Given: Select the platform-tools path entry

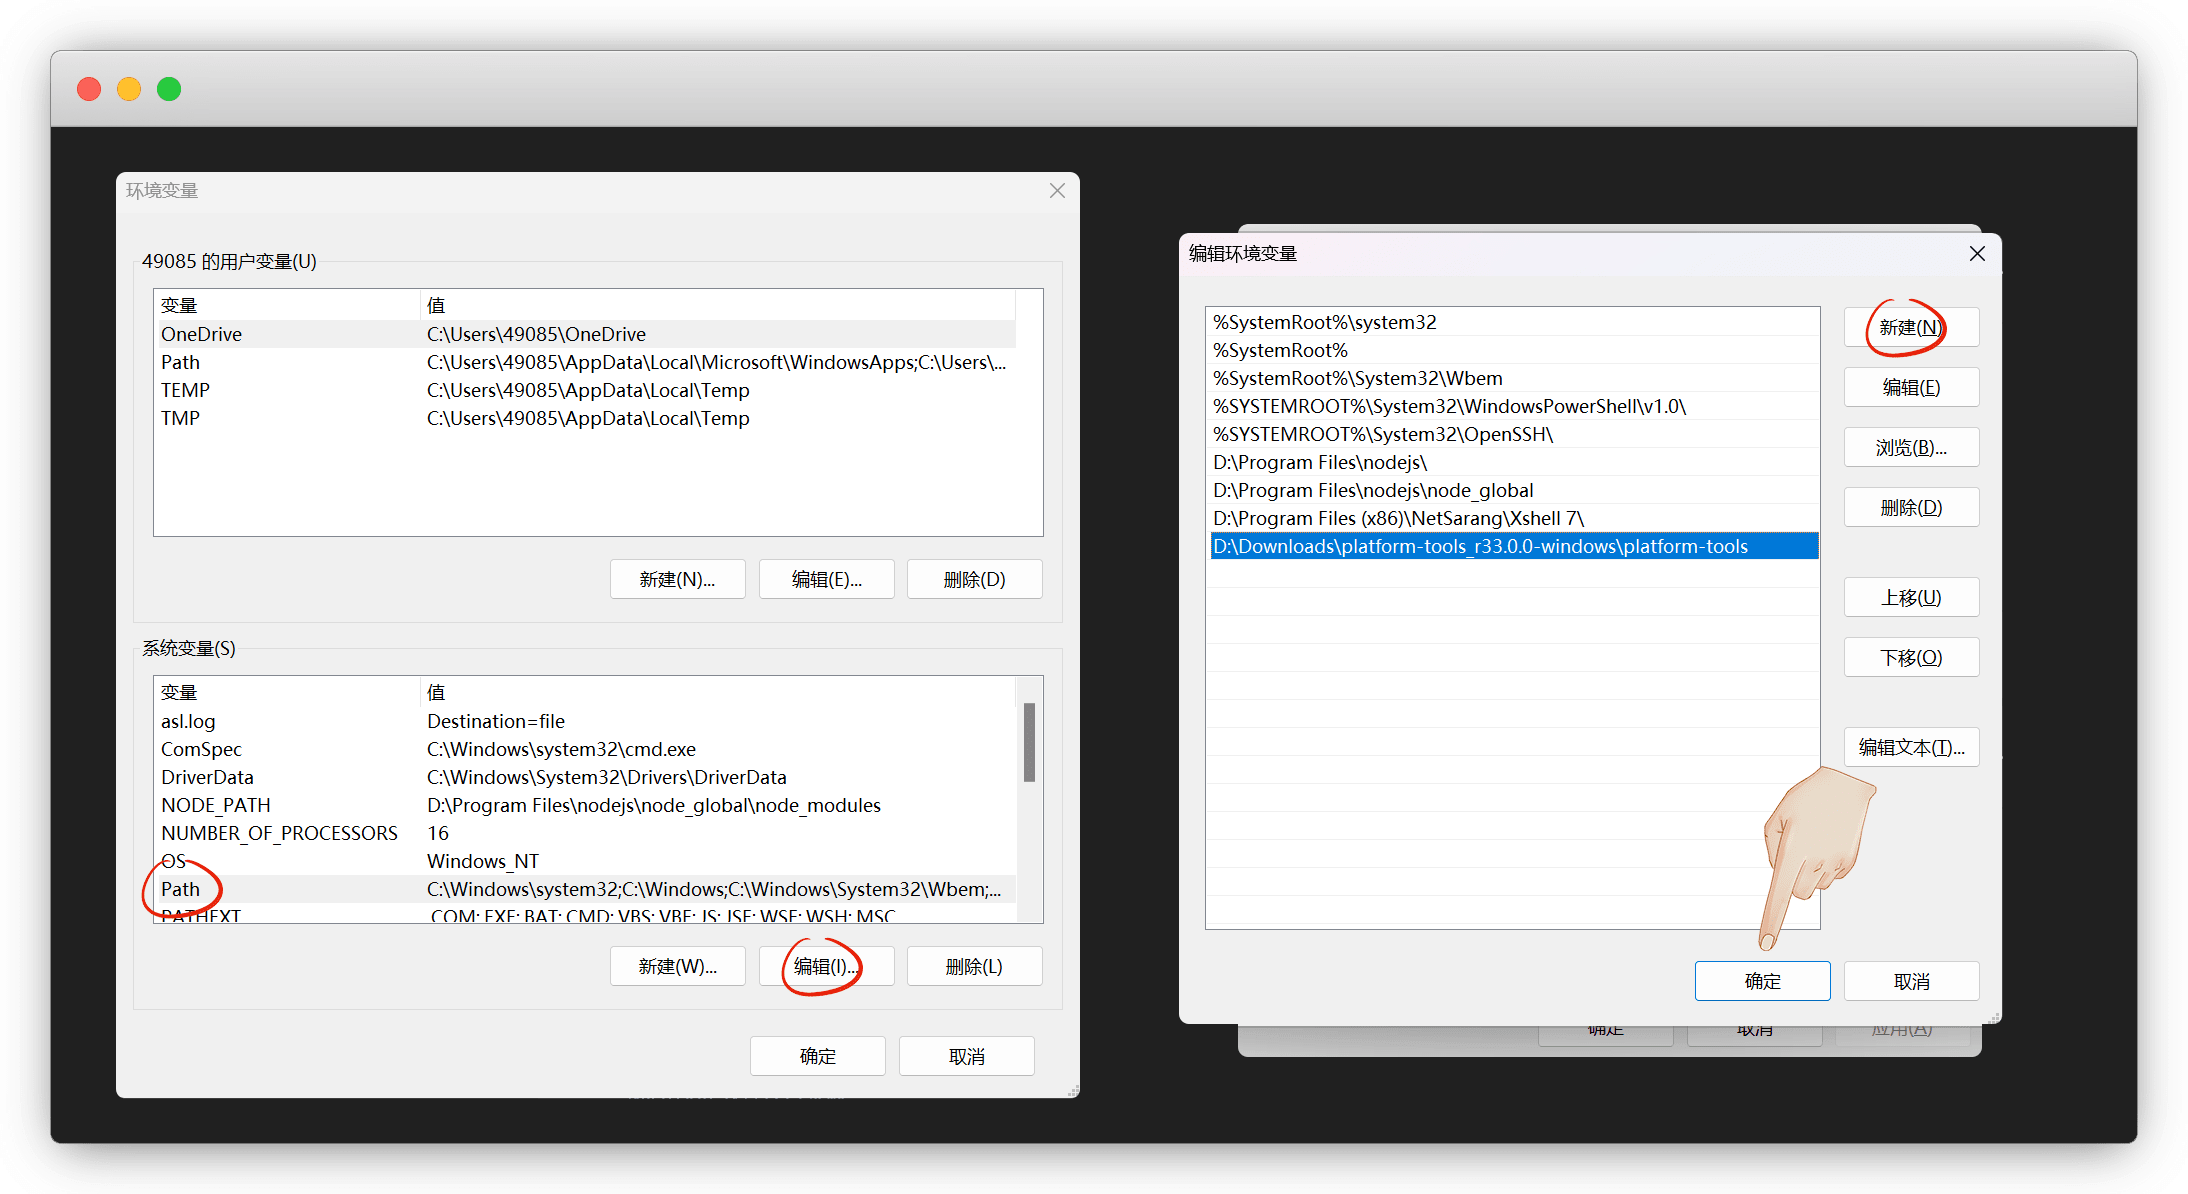Looking at the screenshot, I should pos(1480,547).
